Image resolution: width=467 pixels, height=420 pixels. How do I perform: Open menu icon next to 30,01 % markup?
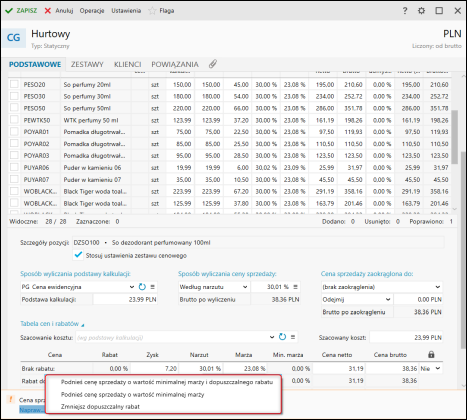click(295, 287)
